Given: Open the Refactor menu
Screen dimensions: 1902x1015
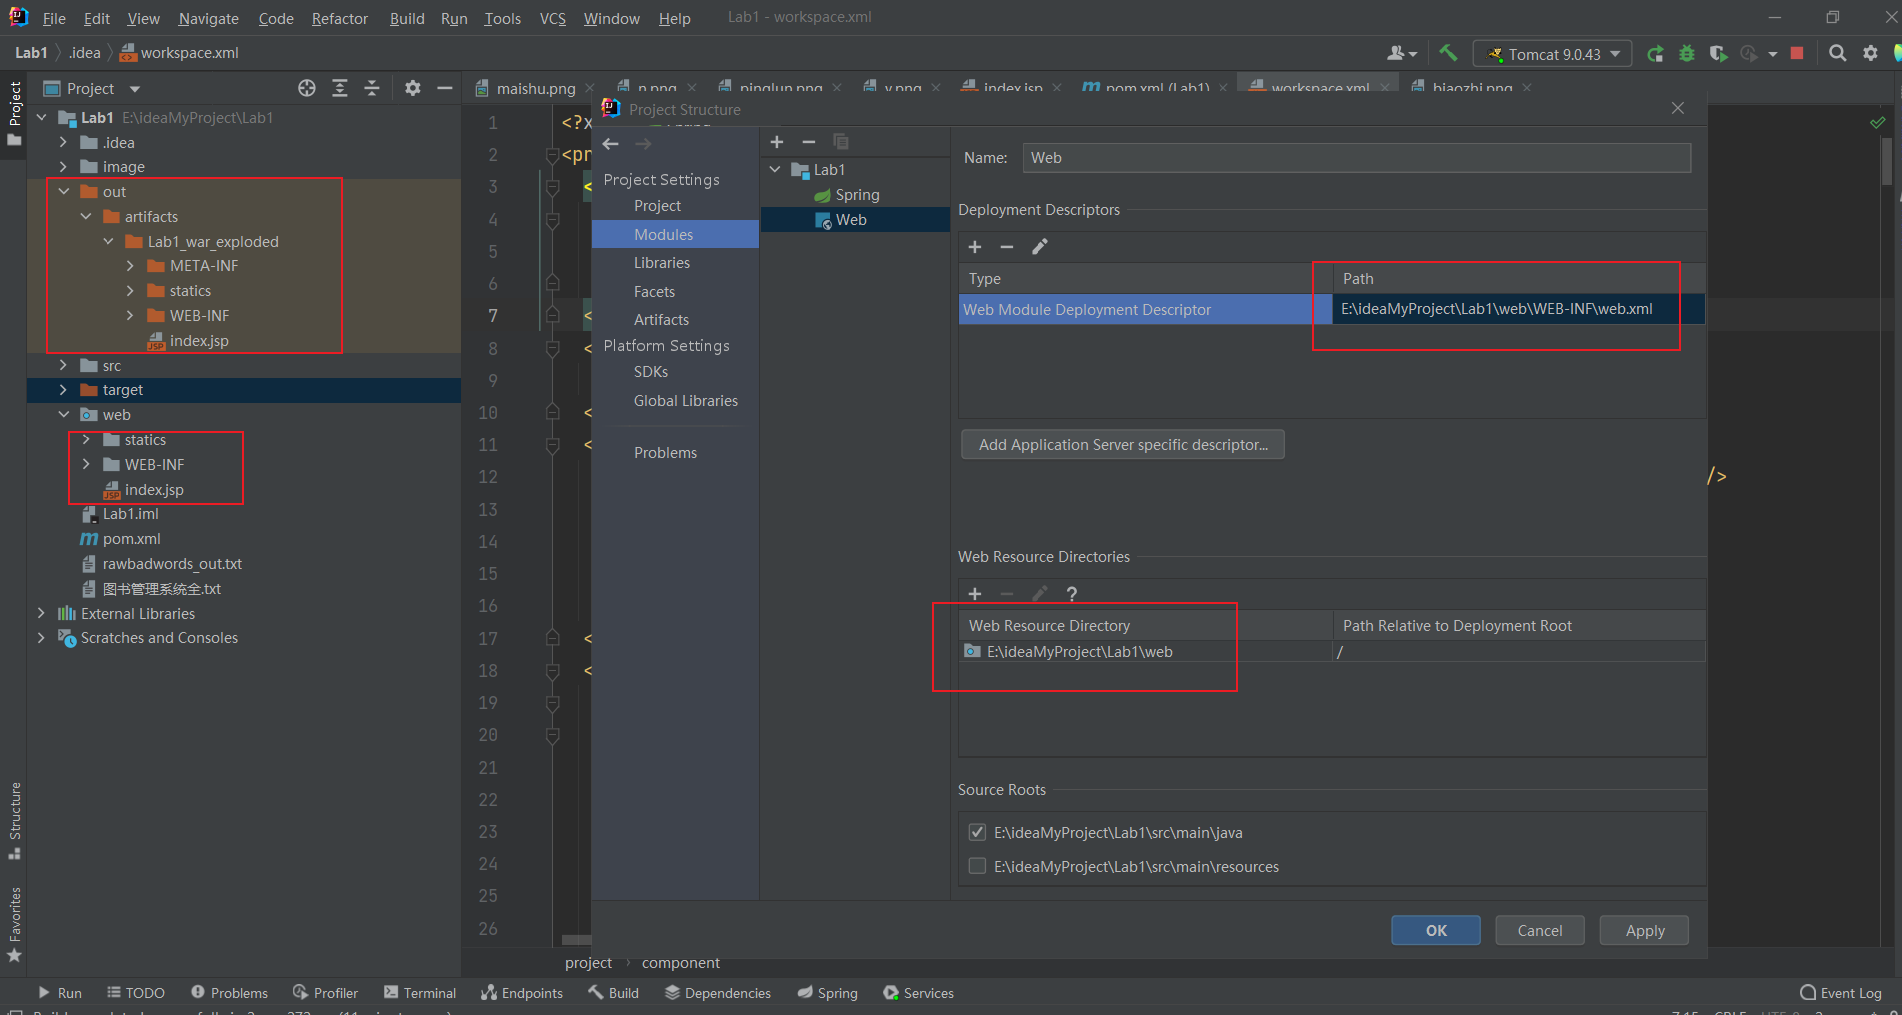Looking at the screenshot, I should 339,18.
